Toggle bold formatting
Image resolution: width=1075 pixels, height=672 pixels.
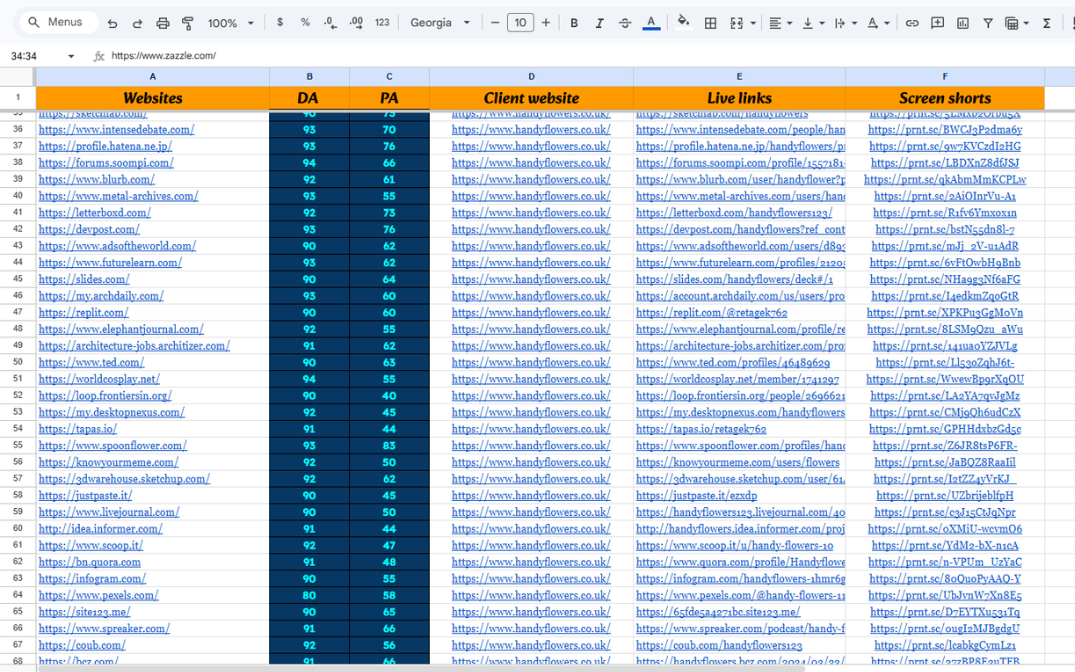[574, 23]
